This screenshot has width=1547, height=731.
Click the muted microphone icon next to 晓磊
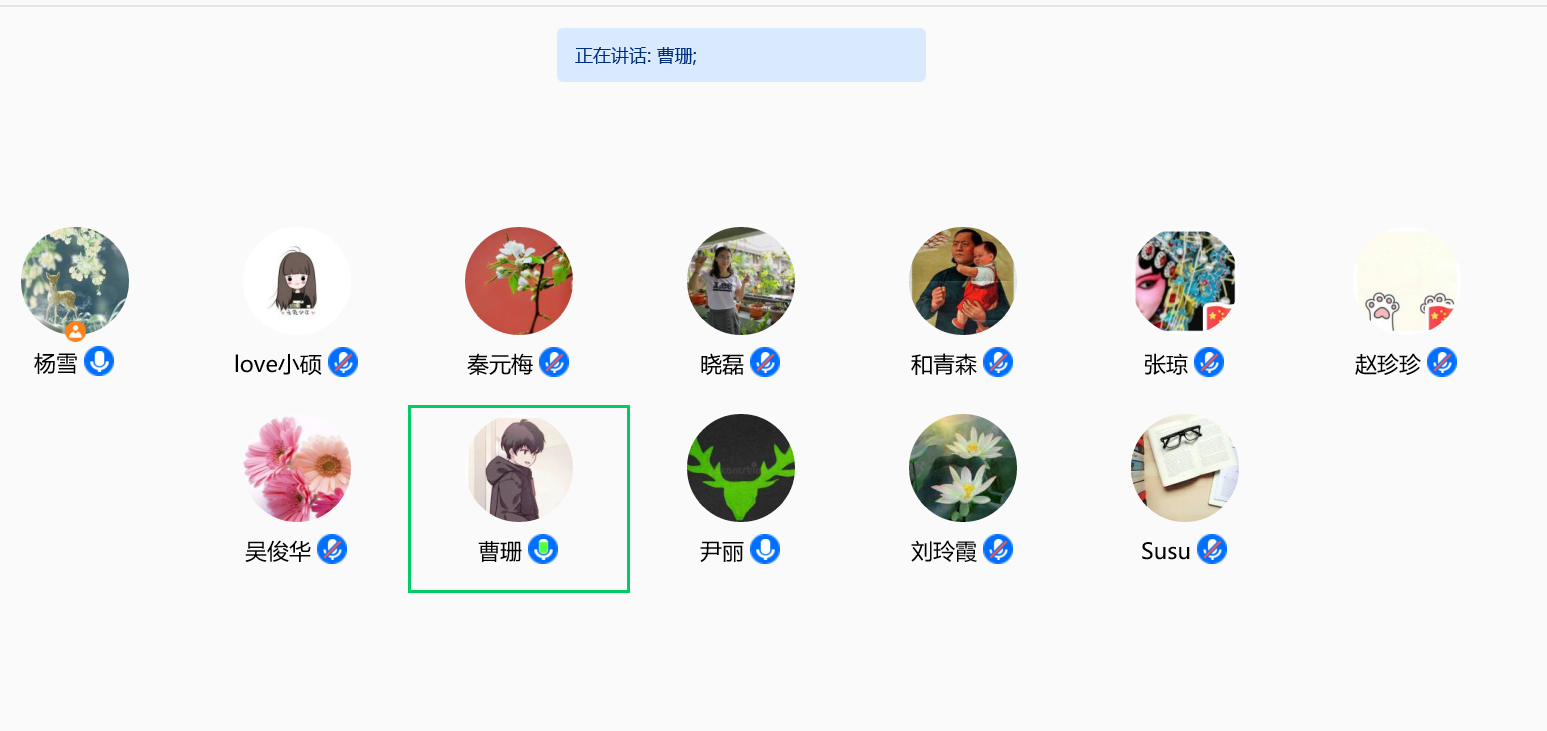point(765,362)
